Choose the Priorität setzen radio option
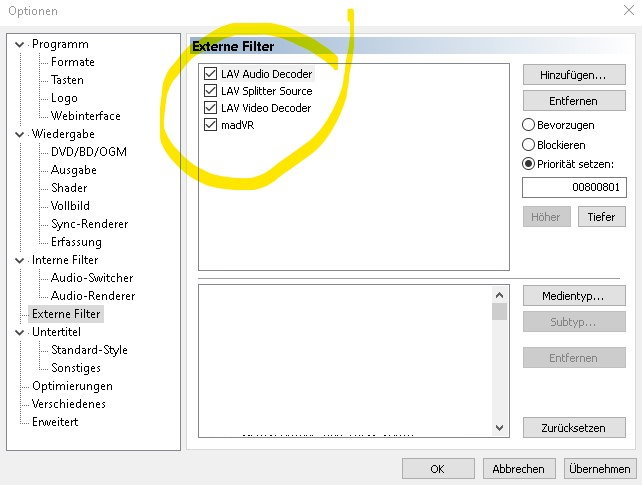 coord(528,164)
